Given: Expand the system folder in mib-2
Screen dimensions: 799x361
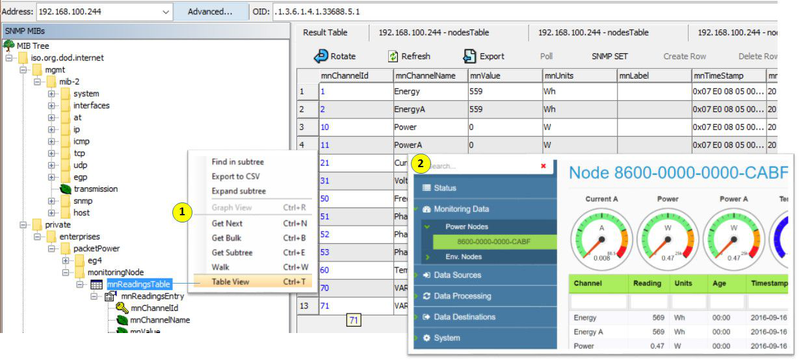Looking at the screenshot, I should (51, 94).
